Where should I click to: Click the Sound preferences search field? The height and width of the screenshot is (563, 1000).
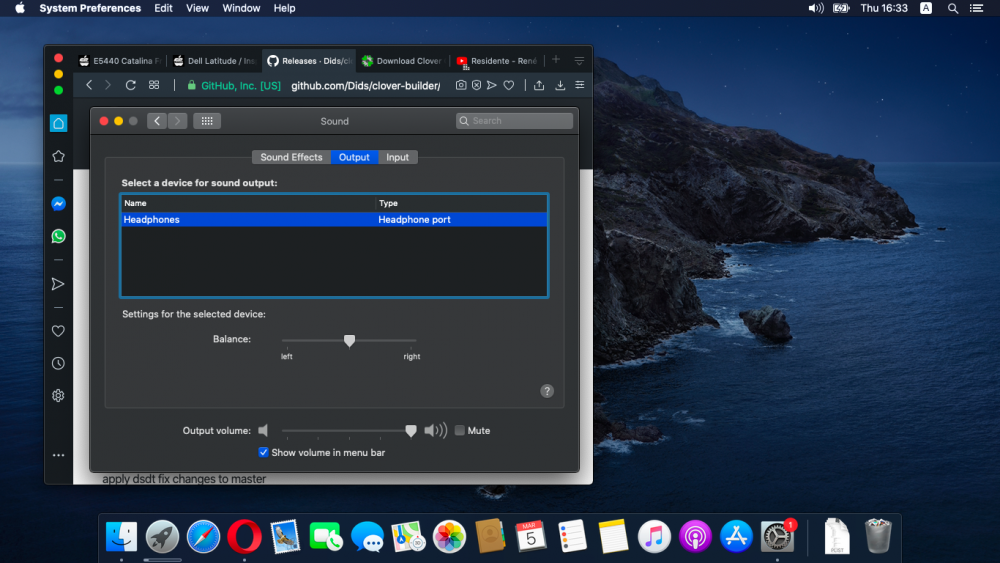(514, 121)
